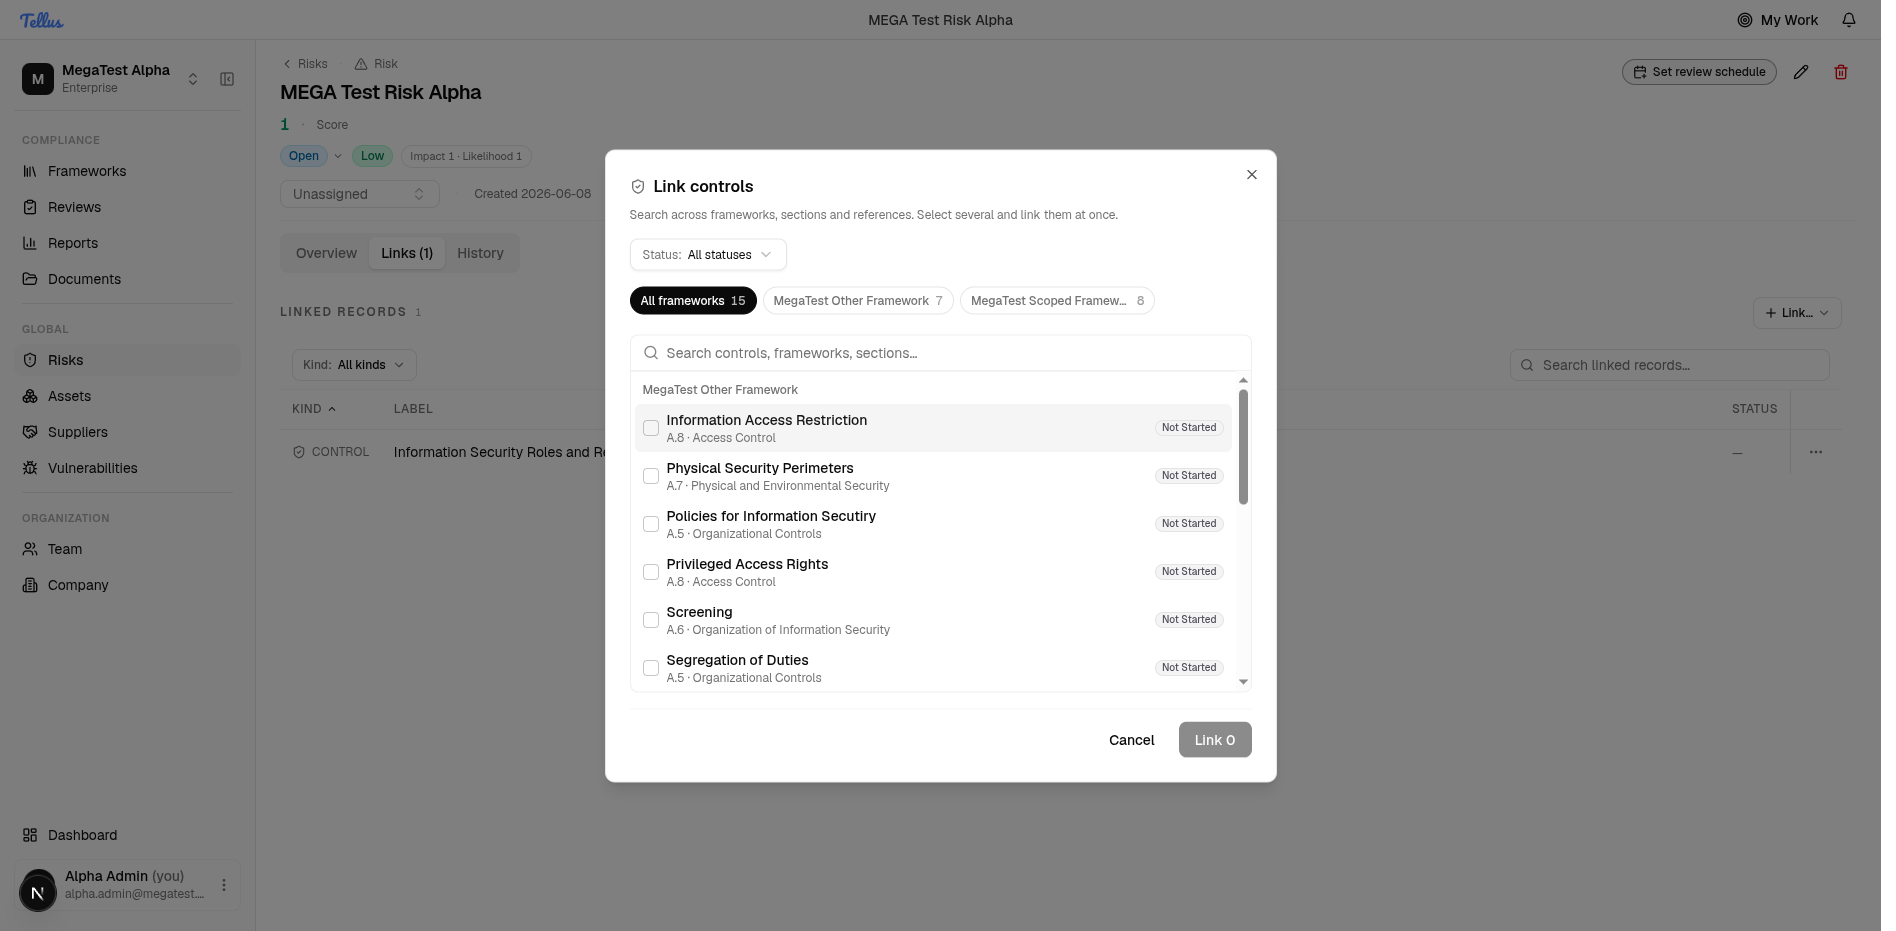Screen dimensions: 1896x931
Task: Open Status All statuses dropdown
Action: coord(708,255)
